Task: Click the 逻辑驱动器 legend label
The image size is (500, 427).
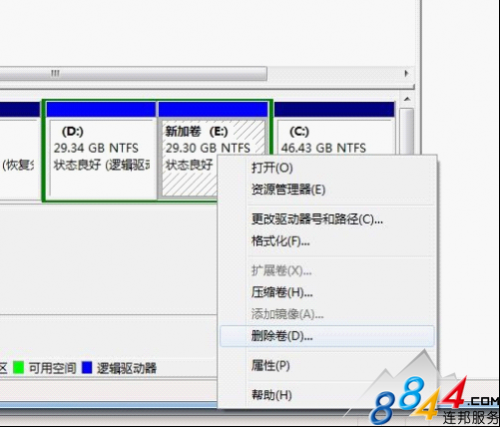Action: pyautogui.click(x=127, y=368)
